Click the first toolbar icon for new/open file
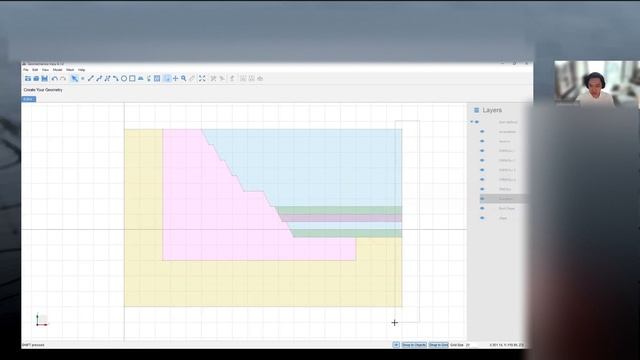The width and height of the screenshot is (640, 360). (x=28, y=78)
